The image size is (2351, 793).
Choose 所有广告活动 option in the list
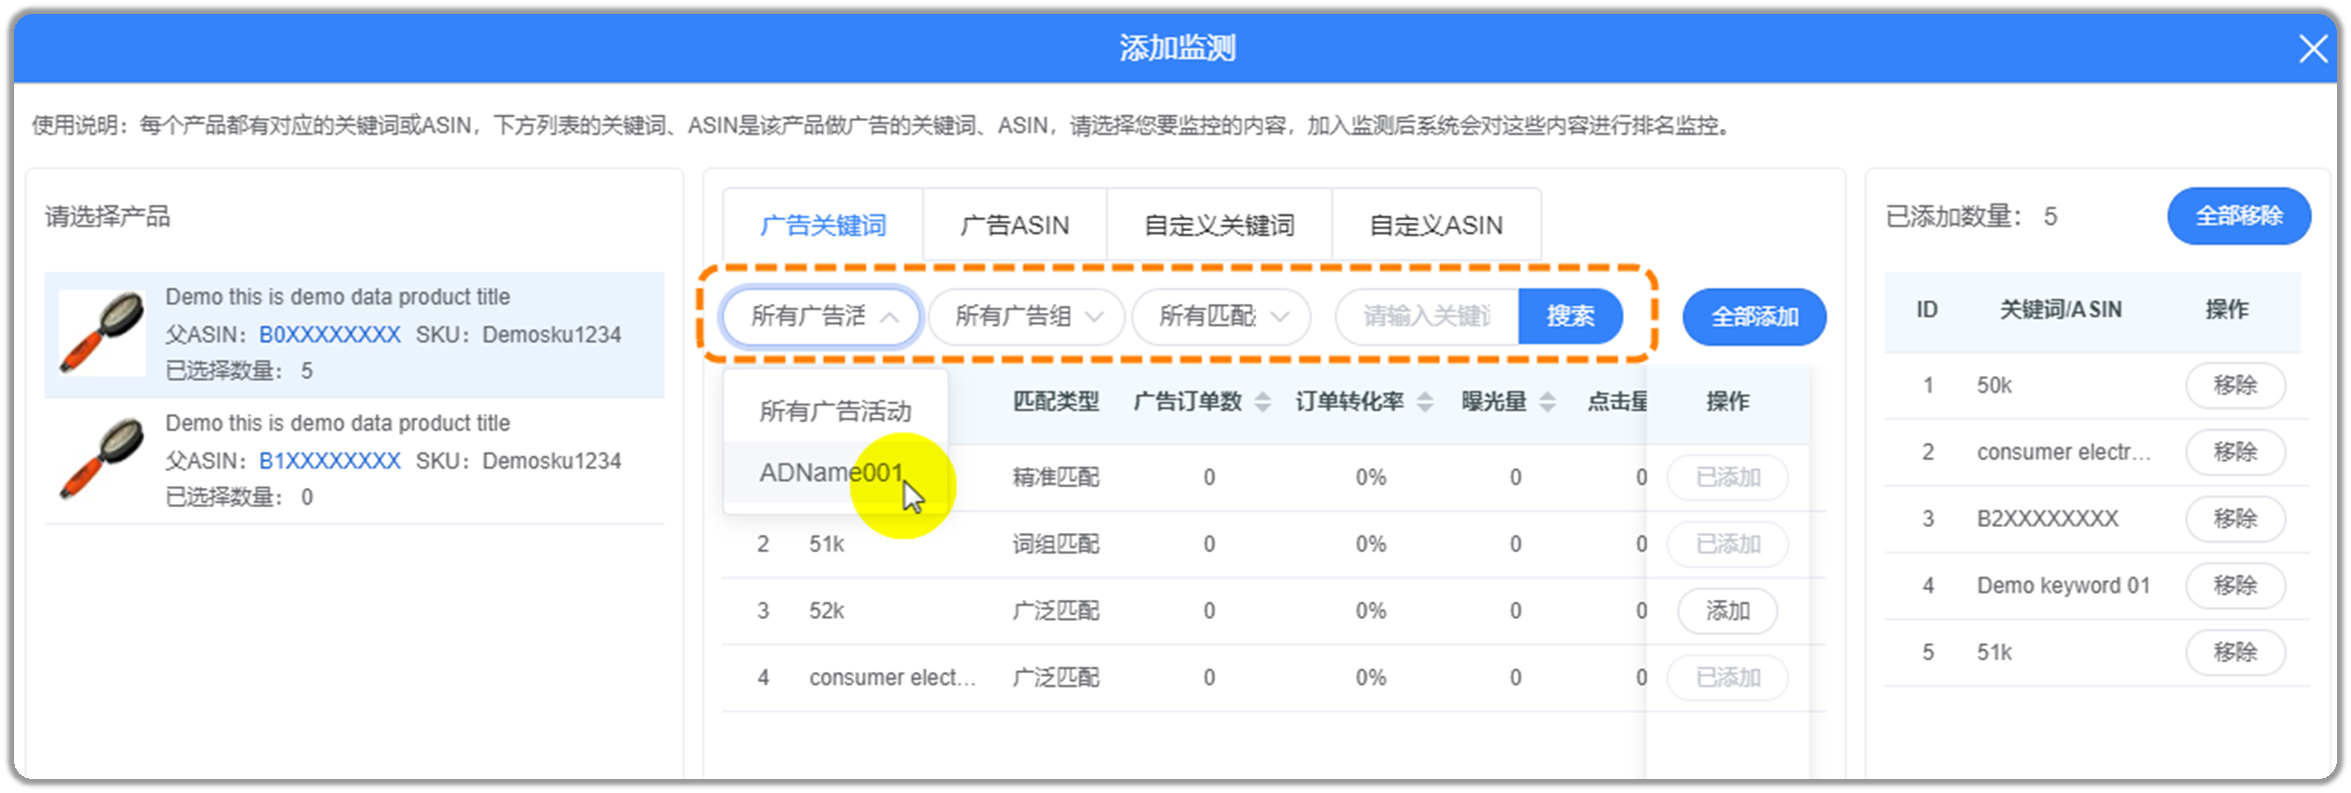point(836,411)
